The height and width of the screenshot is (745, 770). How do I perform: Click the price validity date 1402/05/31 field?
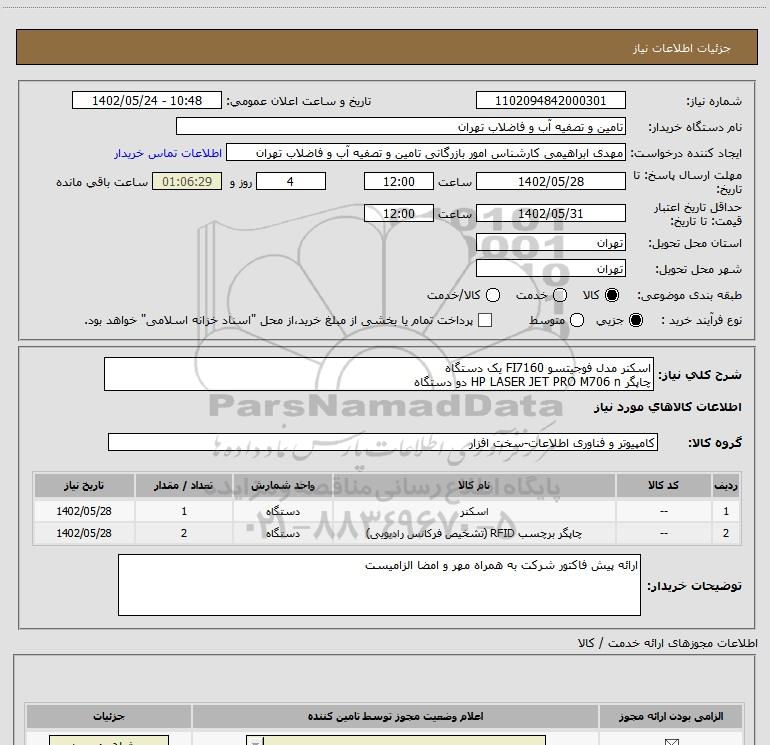pos(550,213)
